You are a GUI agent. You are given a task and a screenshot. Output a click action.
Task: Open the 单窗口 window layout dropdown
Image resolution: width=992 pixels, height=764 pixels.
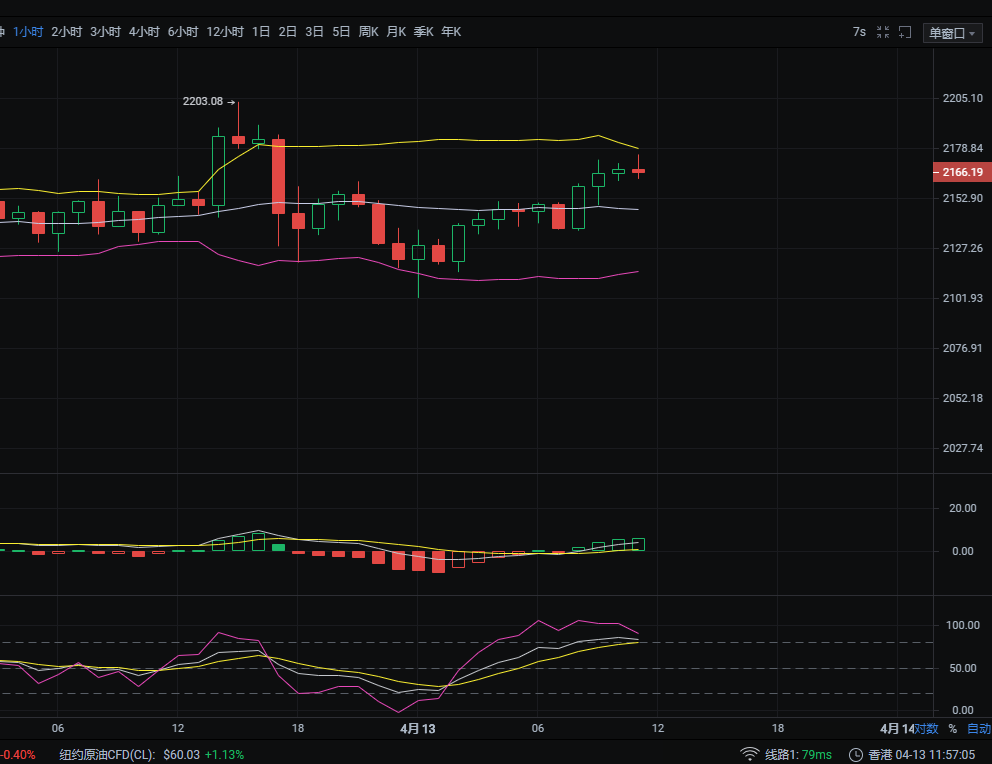[x=952, y=33]
